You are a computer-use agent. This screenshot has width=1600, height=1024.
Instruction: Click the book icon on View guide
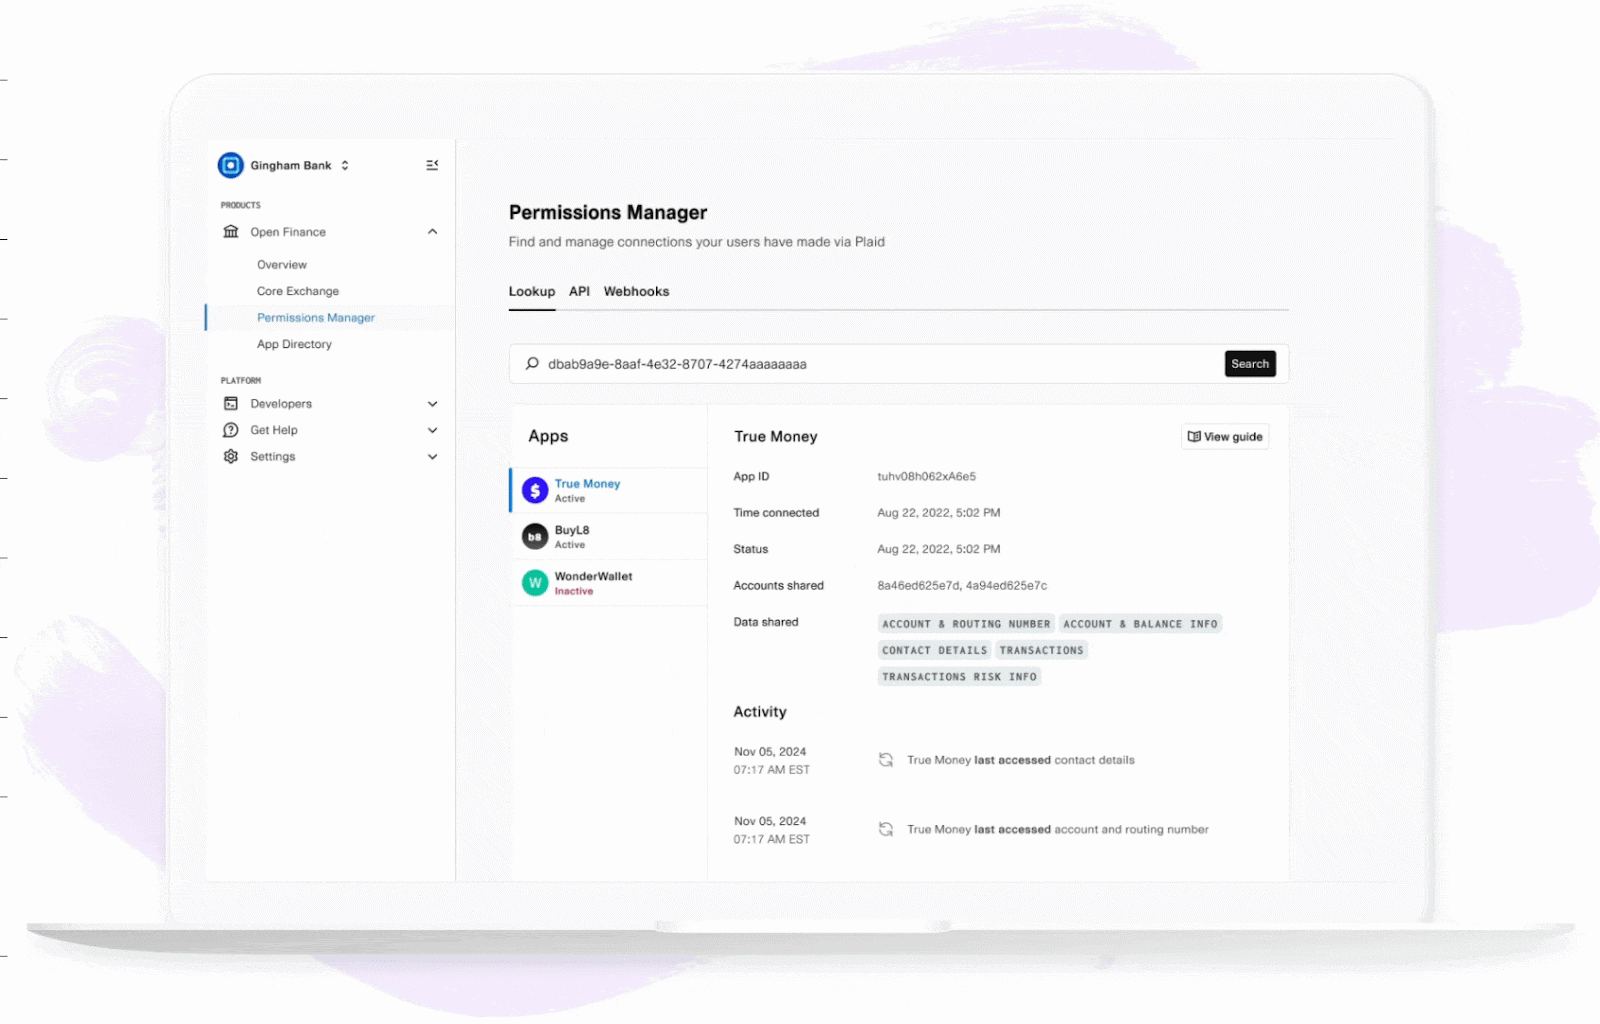tap(1194, 437)
